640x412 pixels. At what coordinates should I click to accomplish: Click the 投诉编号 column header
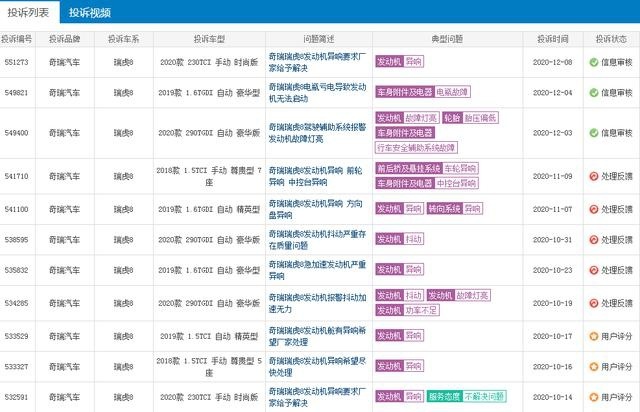pyautogui.click(x=17, y=39)
